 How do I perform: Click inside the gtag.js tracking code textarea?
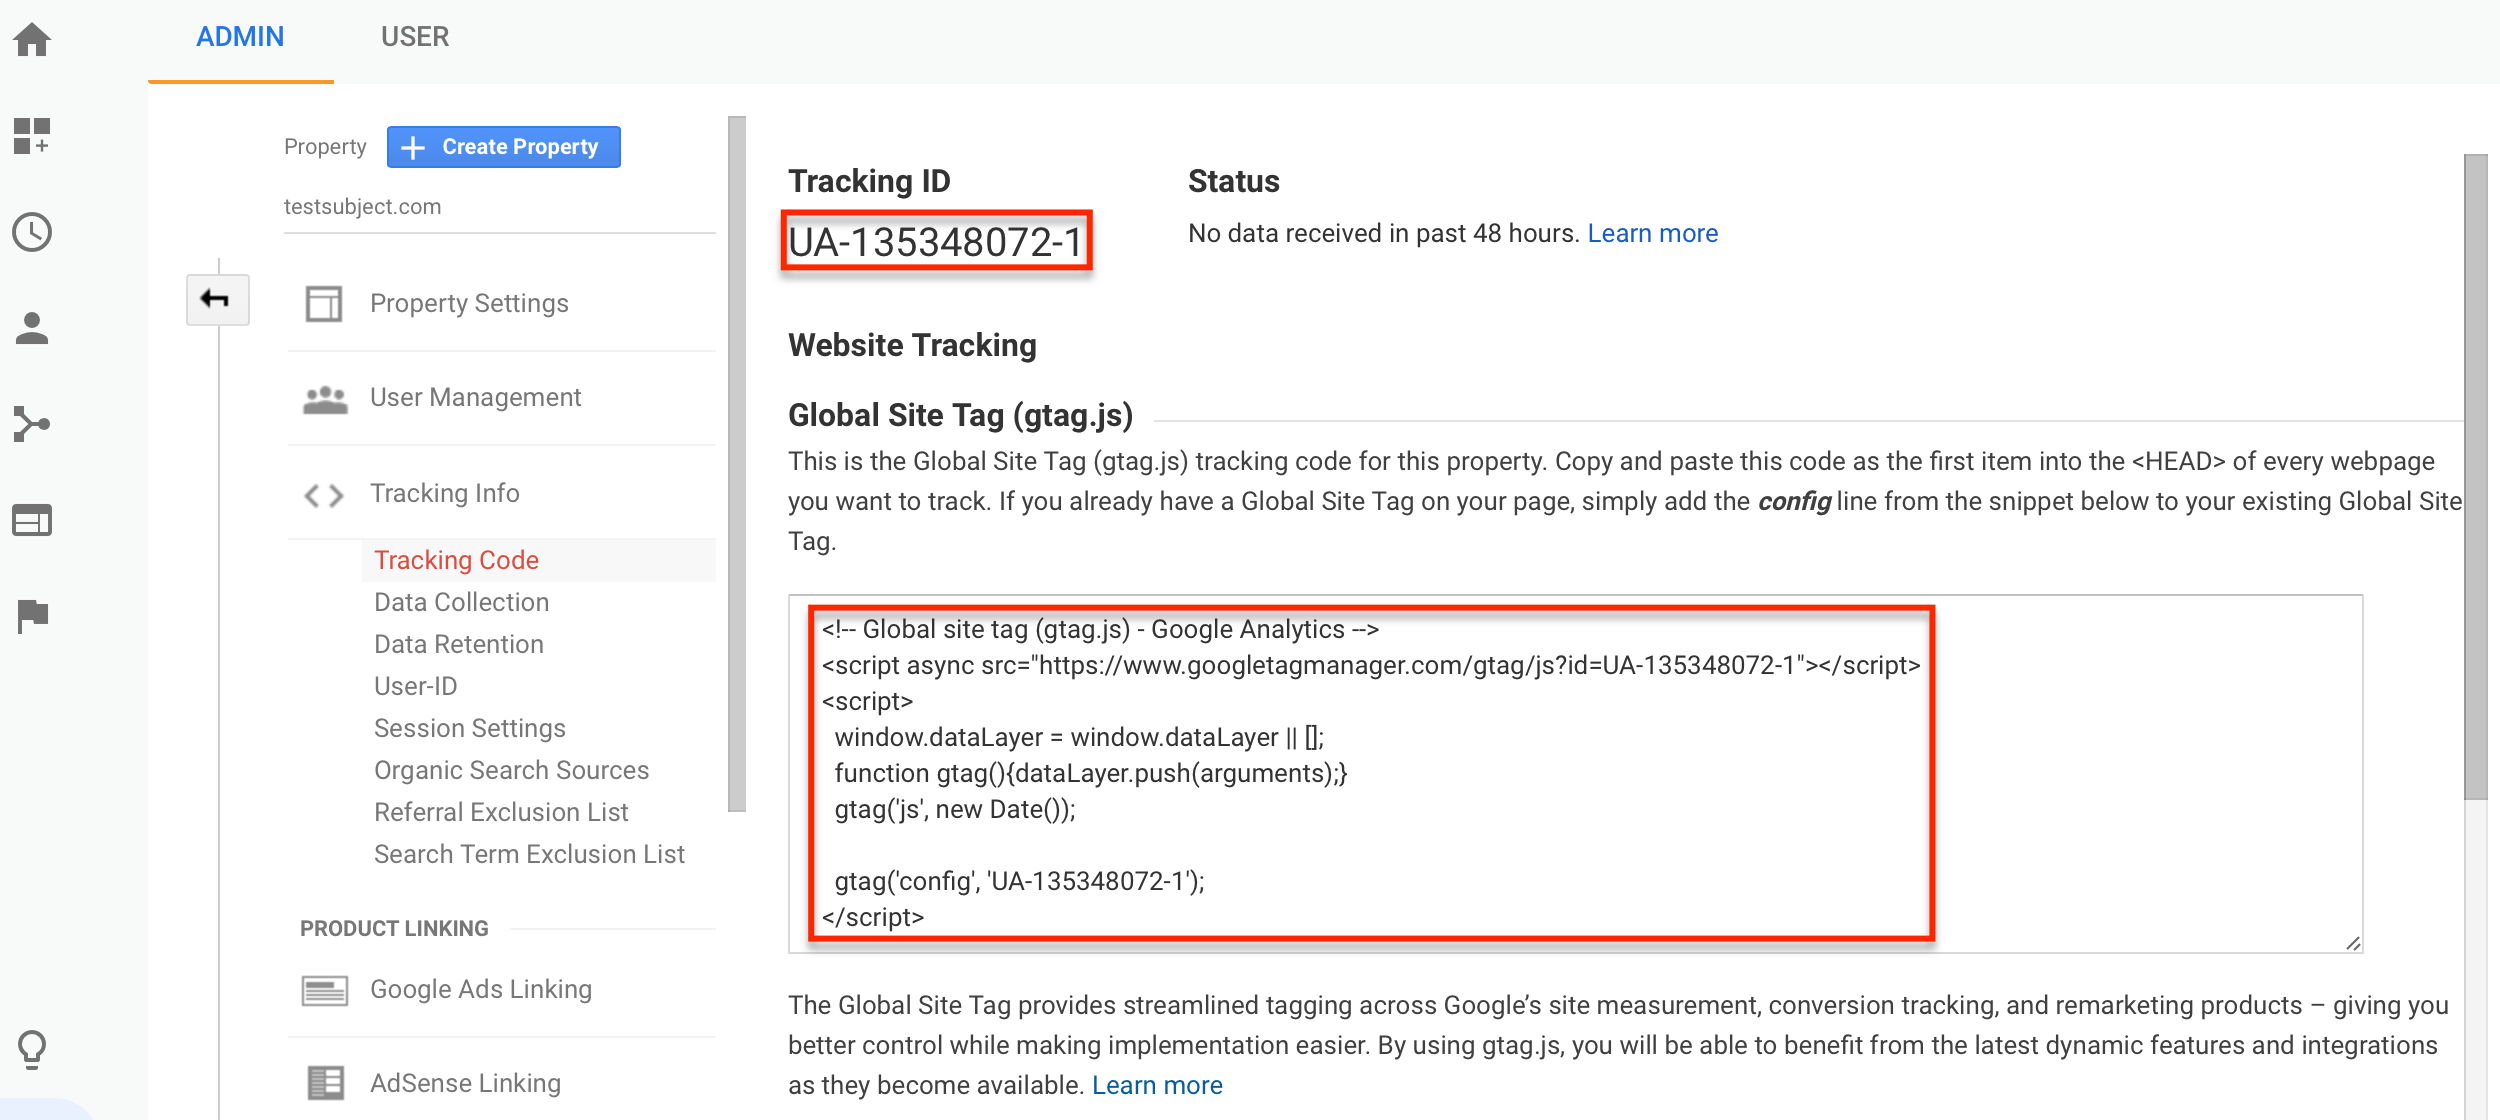pos(1575,774)
